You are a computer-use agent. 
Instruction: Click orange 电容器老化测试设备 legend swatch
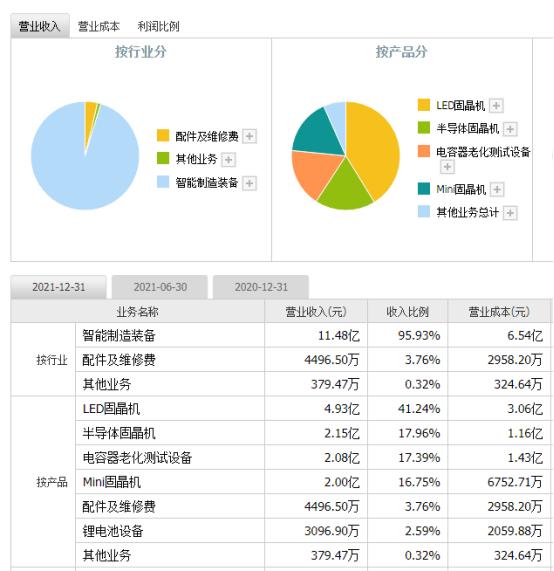click(424, 151)
